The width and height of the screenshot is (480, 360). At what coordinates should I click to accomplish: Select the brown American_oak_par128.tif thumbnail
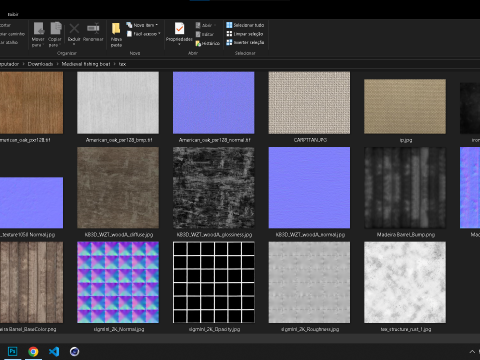click(31, 103)
